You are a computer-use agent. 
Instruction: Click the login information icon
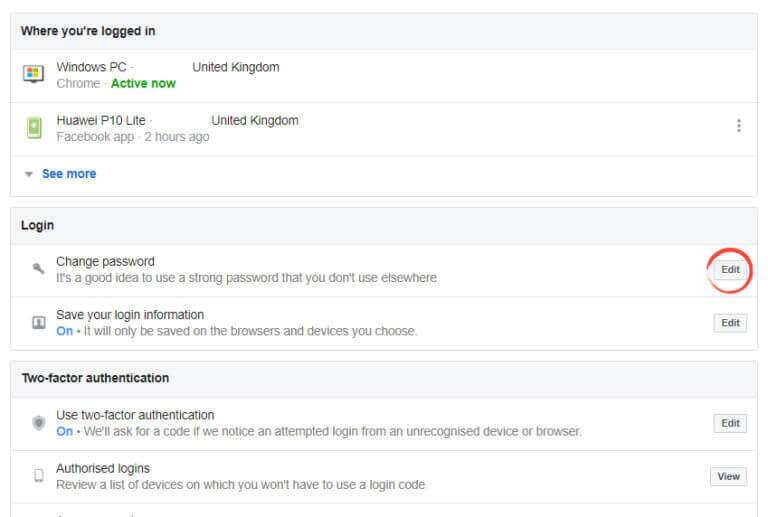point(38,323)
